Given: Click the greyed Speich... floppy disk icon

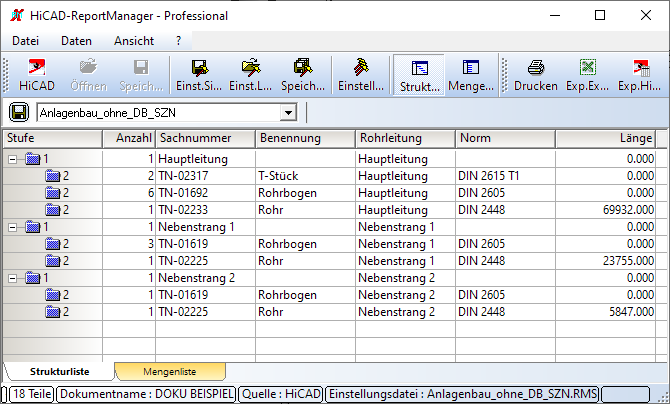Looking at the screenshot, I should tap(141, 67).
